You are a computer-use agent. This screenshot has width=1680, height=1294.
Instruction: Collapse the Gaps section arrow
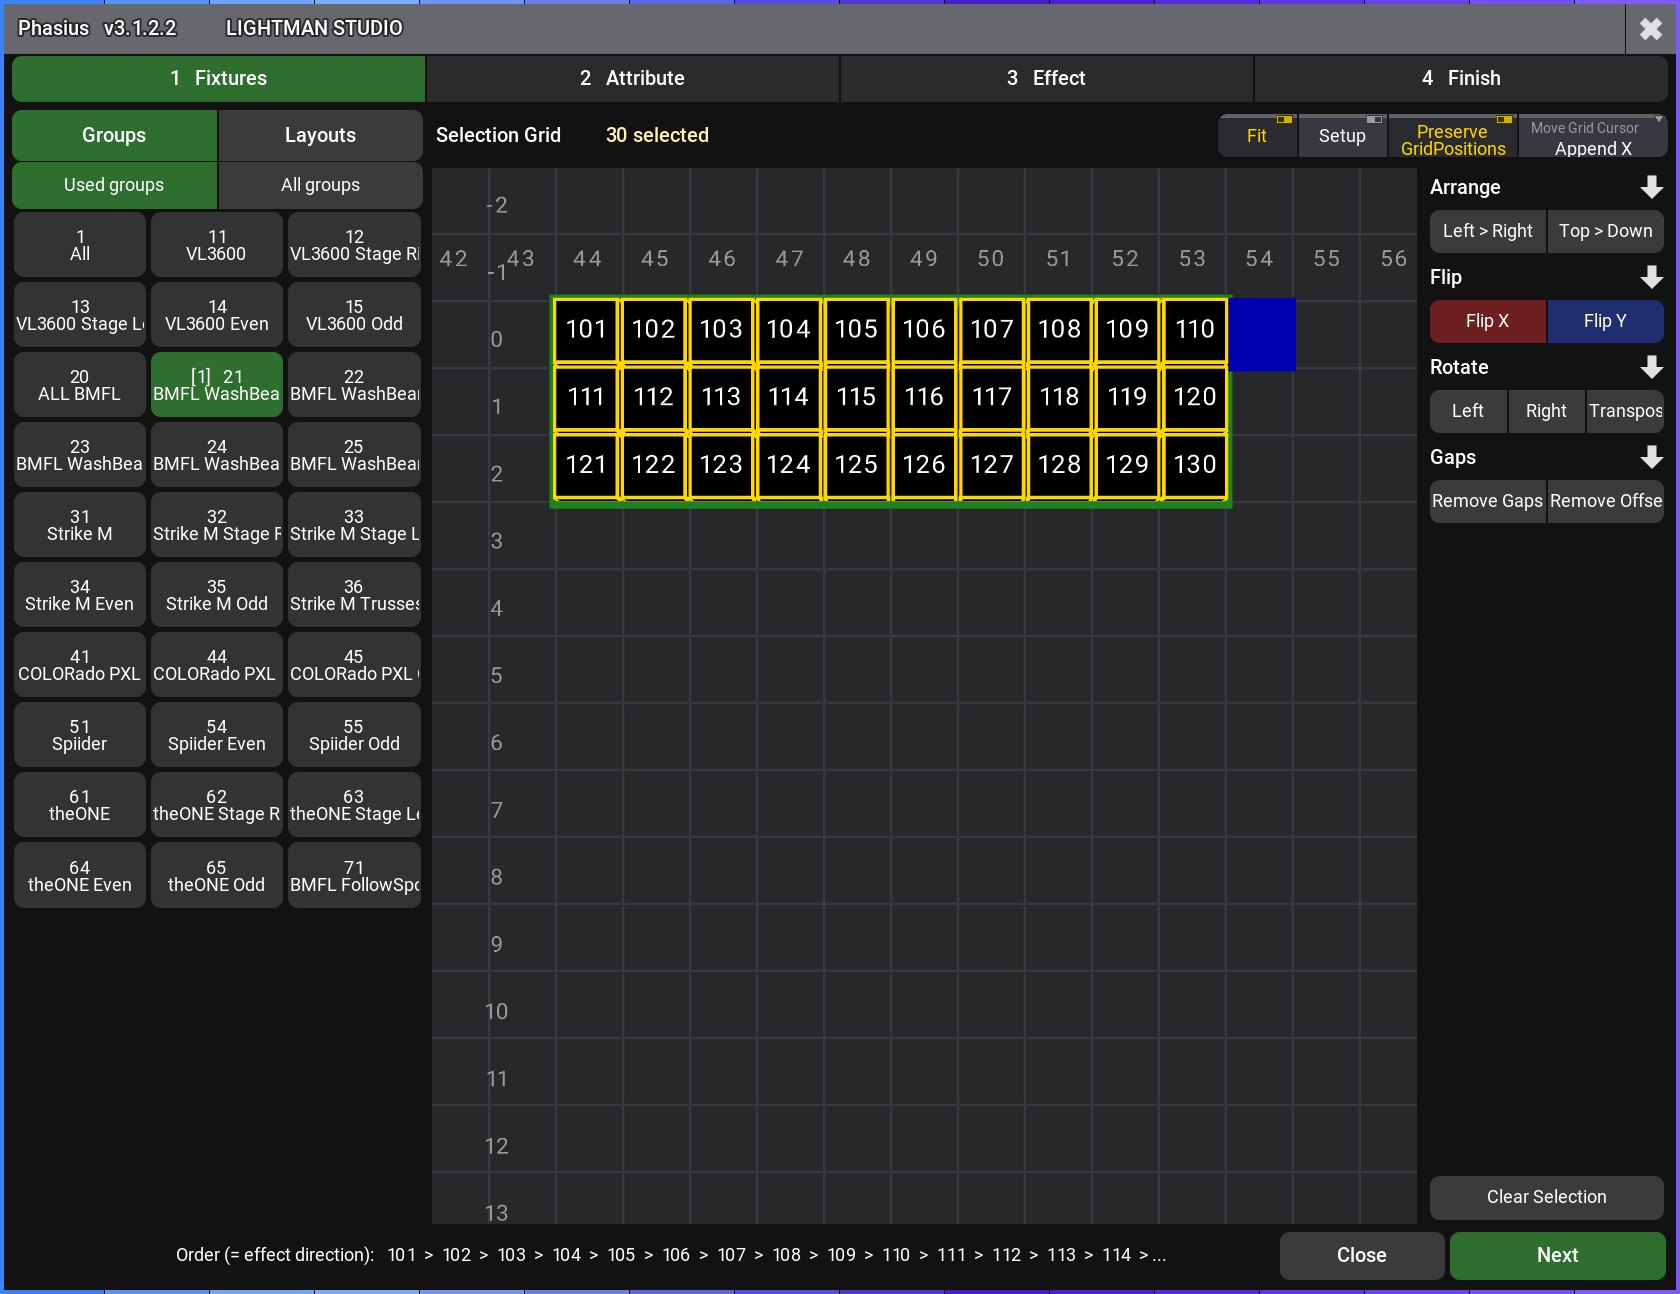coord(1651,457)
